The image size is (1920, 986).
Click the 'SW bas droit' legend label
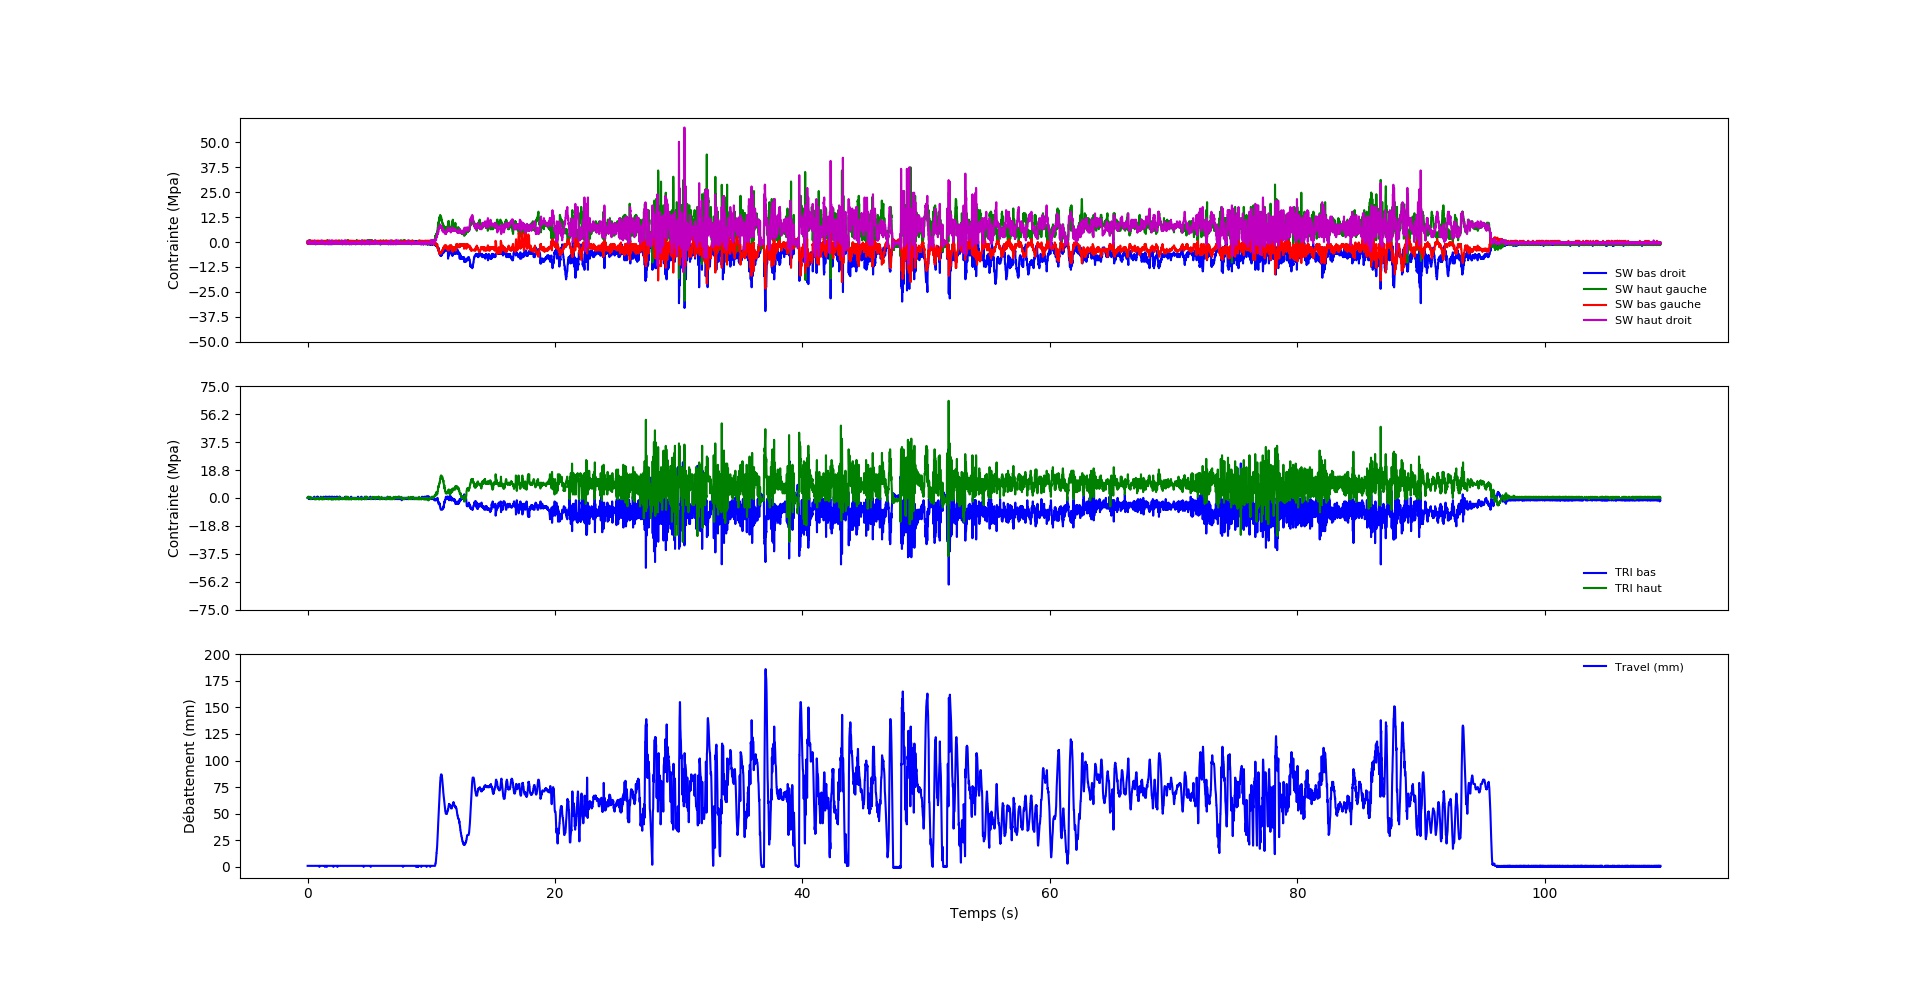(x=1649, y=273)
